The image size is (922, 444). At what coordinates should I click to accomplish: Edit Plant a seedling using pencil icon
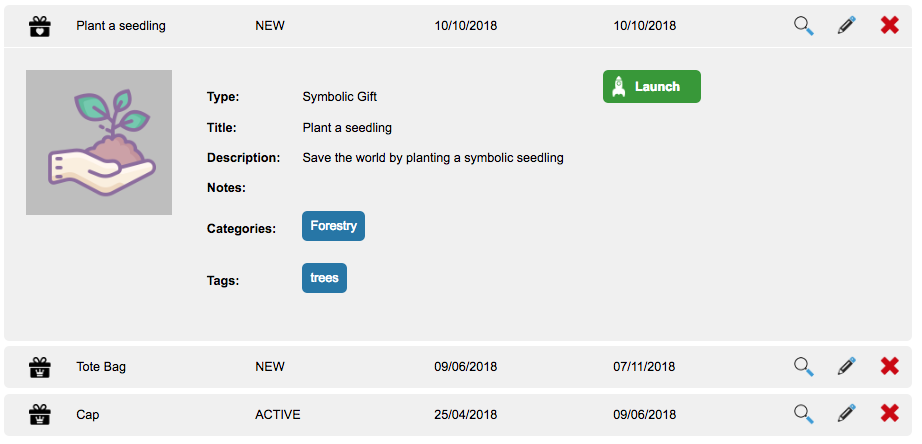(x=847, y=26)
